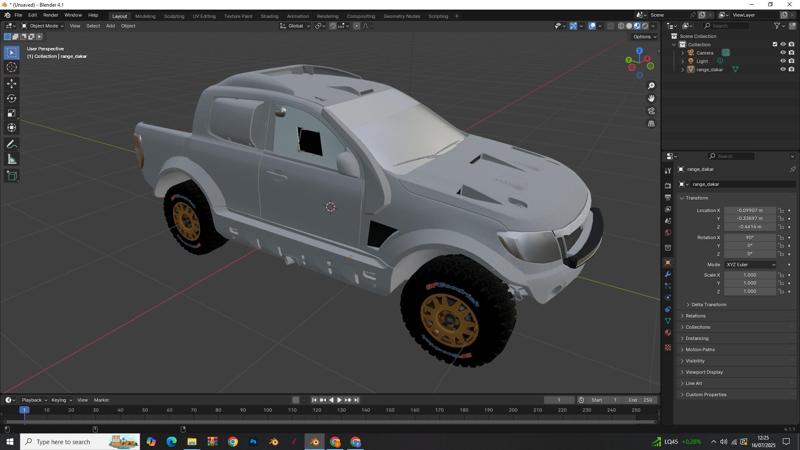Open the timeline Playback popover
Viewport: 800px width, 450px height.
[34, 400]
